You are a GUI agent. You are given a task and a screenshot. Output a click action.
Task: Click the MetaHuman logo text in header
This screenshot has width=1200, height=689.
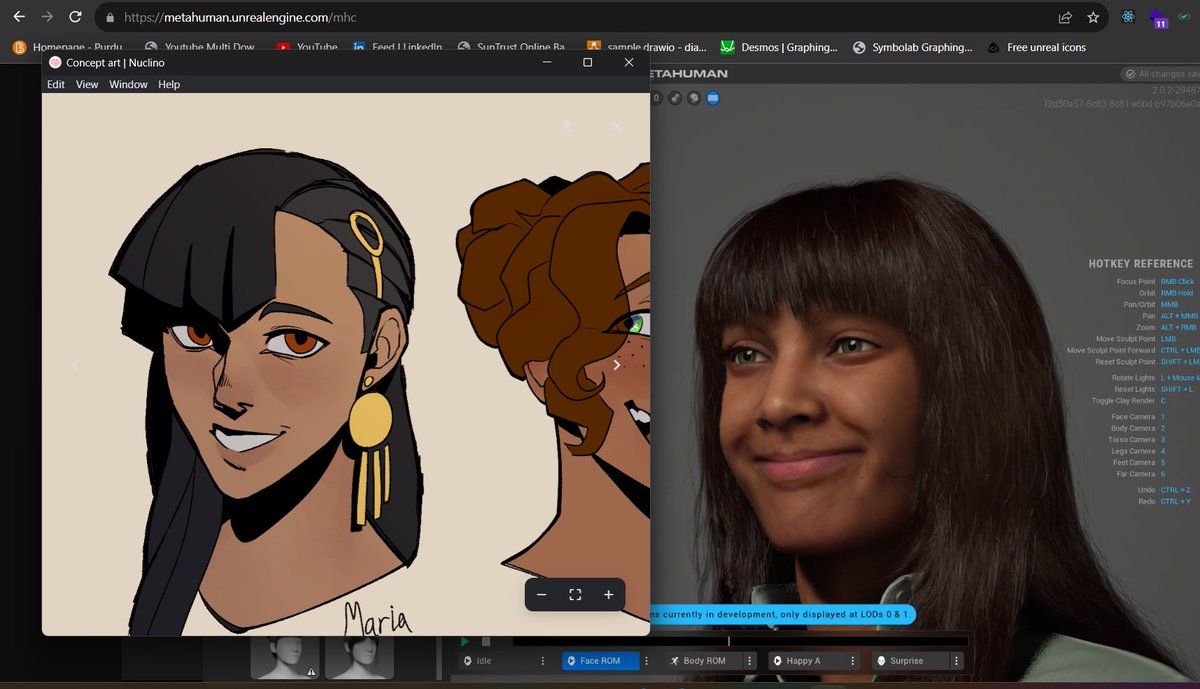click(x=689, y=74)
